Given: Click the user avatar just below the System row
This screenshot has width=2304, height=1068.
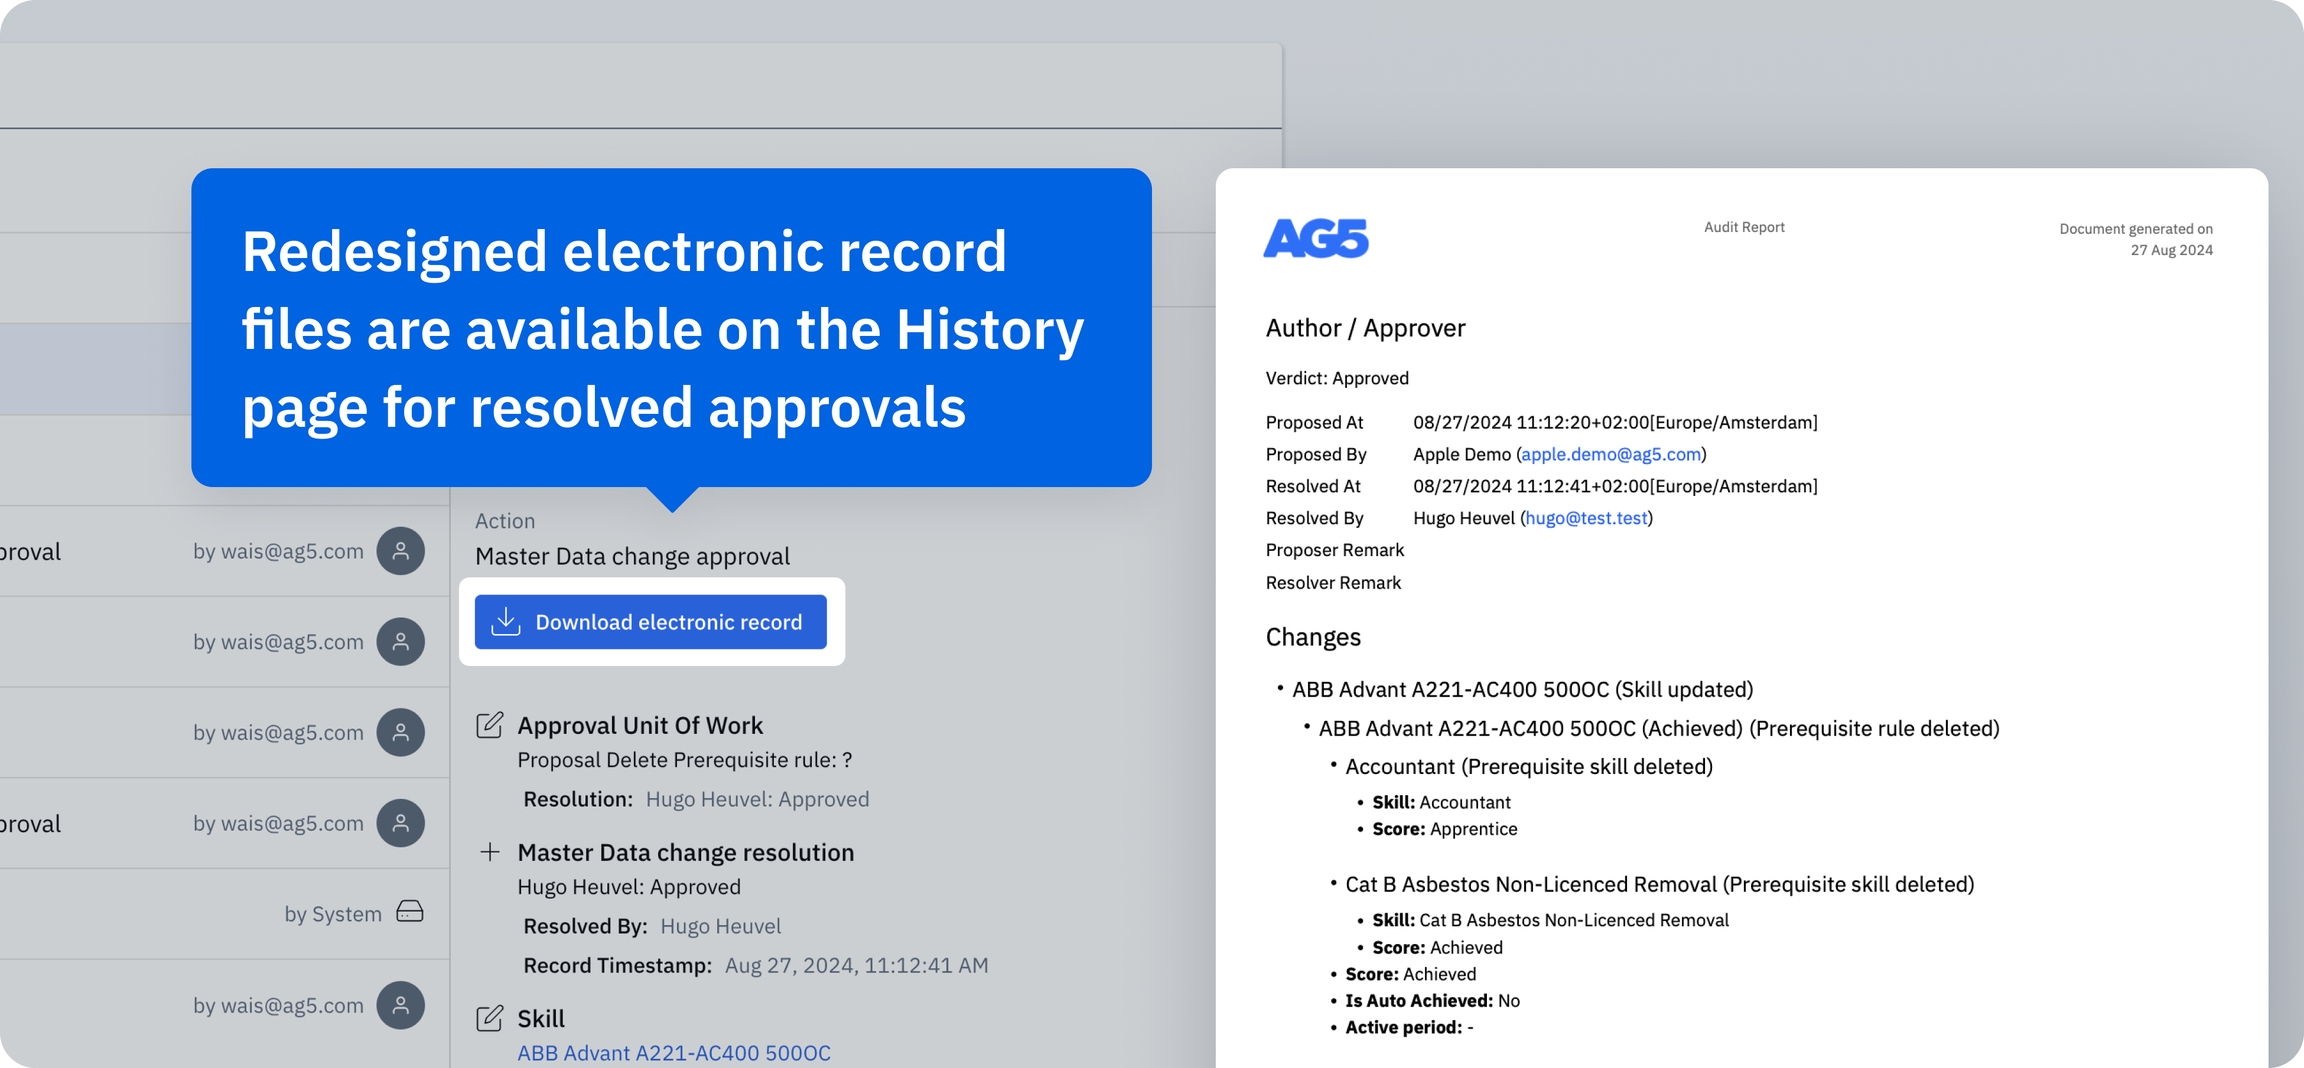Looking at the screenshot, I should (400, 1005).
